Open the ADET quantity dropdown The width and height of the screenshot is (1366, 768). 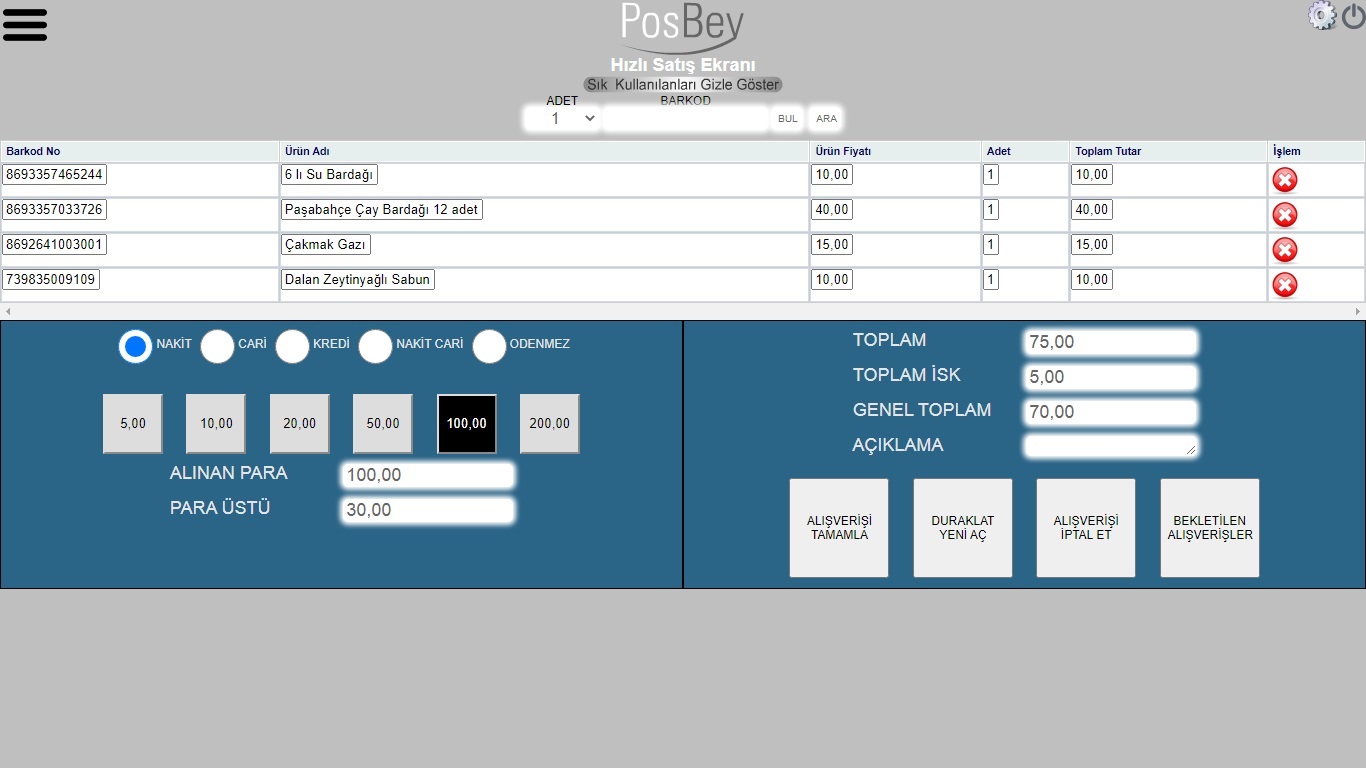coord(561,119)
